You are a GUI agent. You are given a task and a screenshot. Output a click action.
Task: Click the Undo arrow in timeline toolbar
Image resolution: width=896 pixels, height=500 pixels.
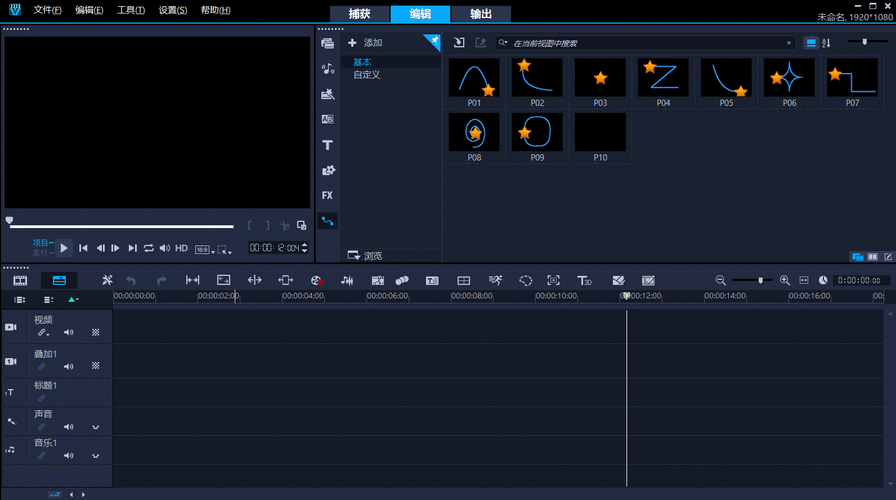click(x=131, y=281)
